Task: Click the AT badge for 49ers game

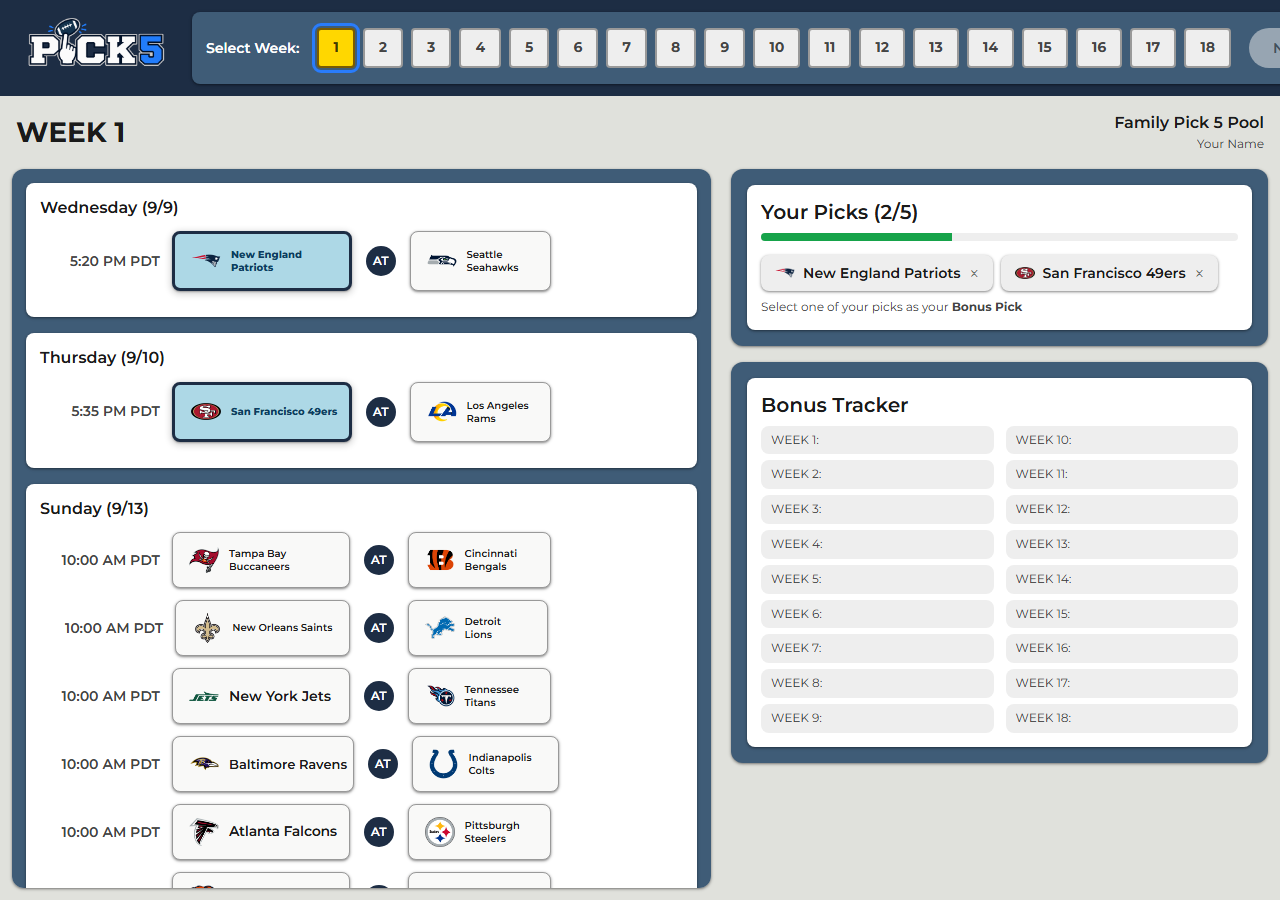Action: tap(381, 412)
